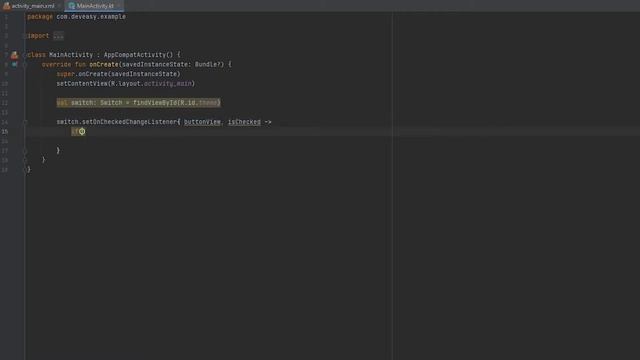Click the highlighted 'val' keyword
The image size is (640, 360).
(62, 103)
